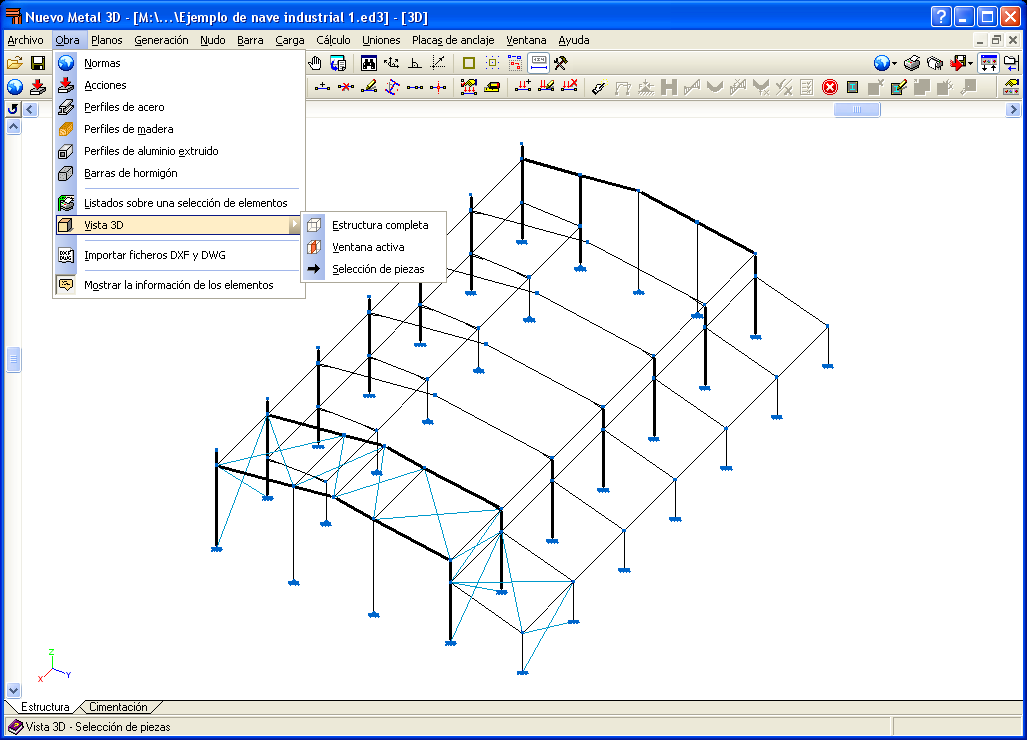
Task: Click the binoculars search icon
Action: [x=369, y=63]
